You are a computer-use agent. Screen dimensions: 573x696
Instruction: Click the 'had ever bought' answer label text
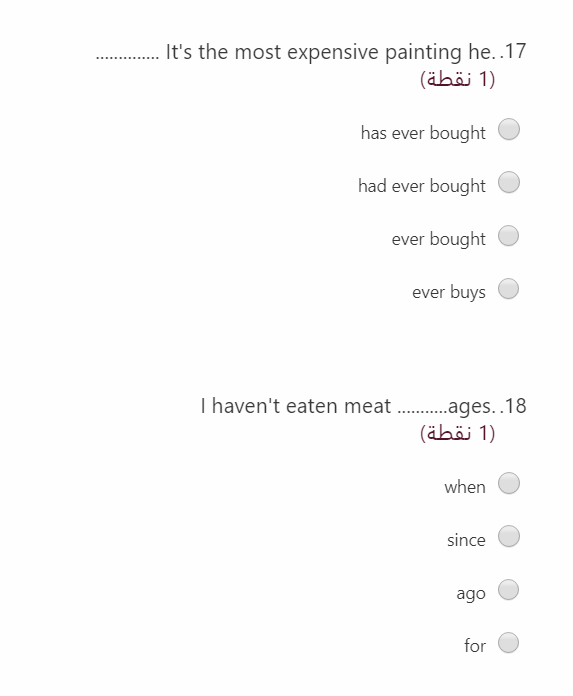422,186
